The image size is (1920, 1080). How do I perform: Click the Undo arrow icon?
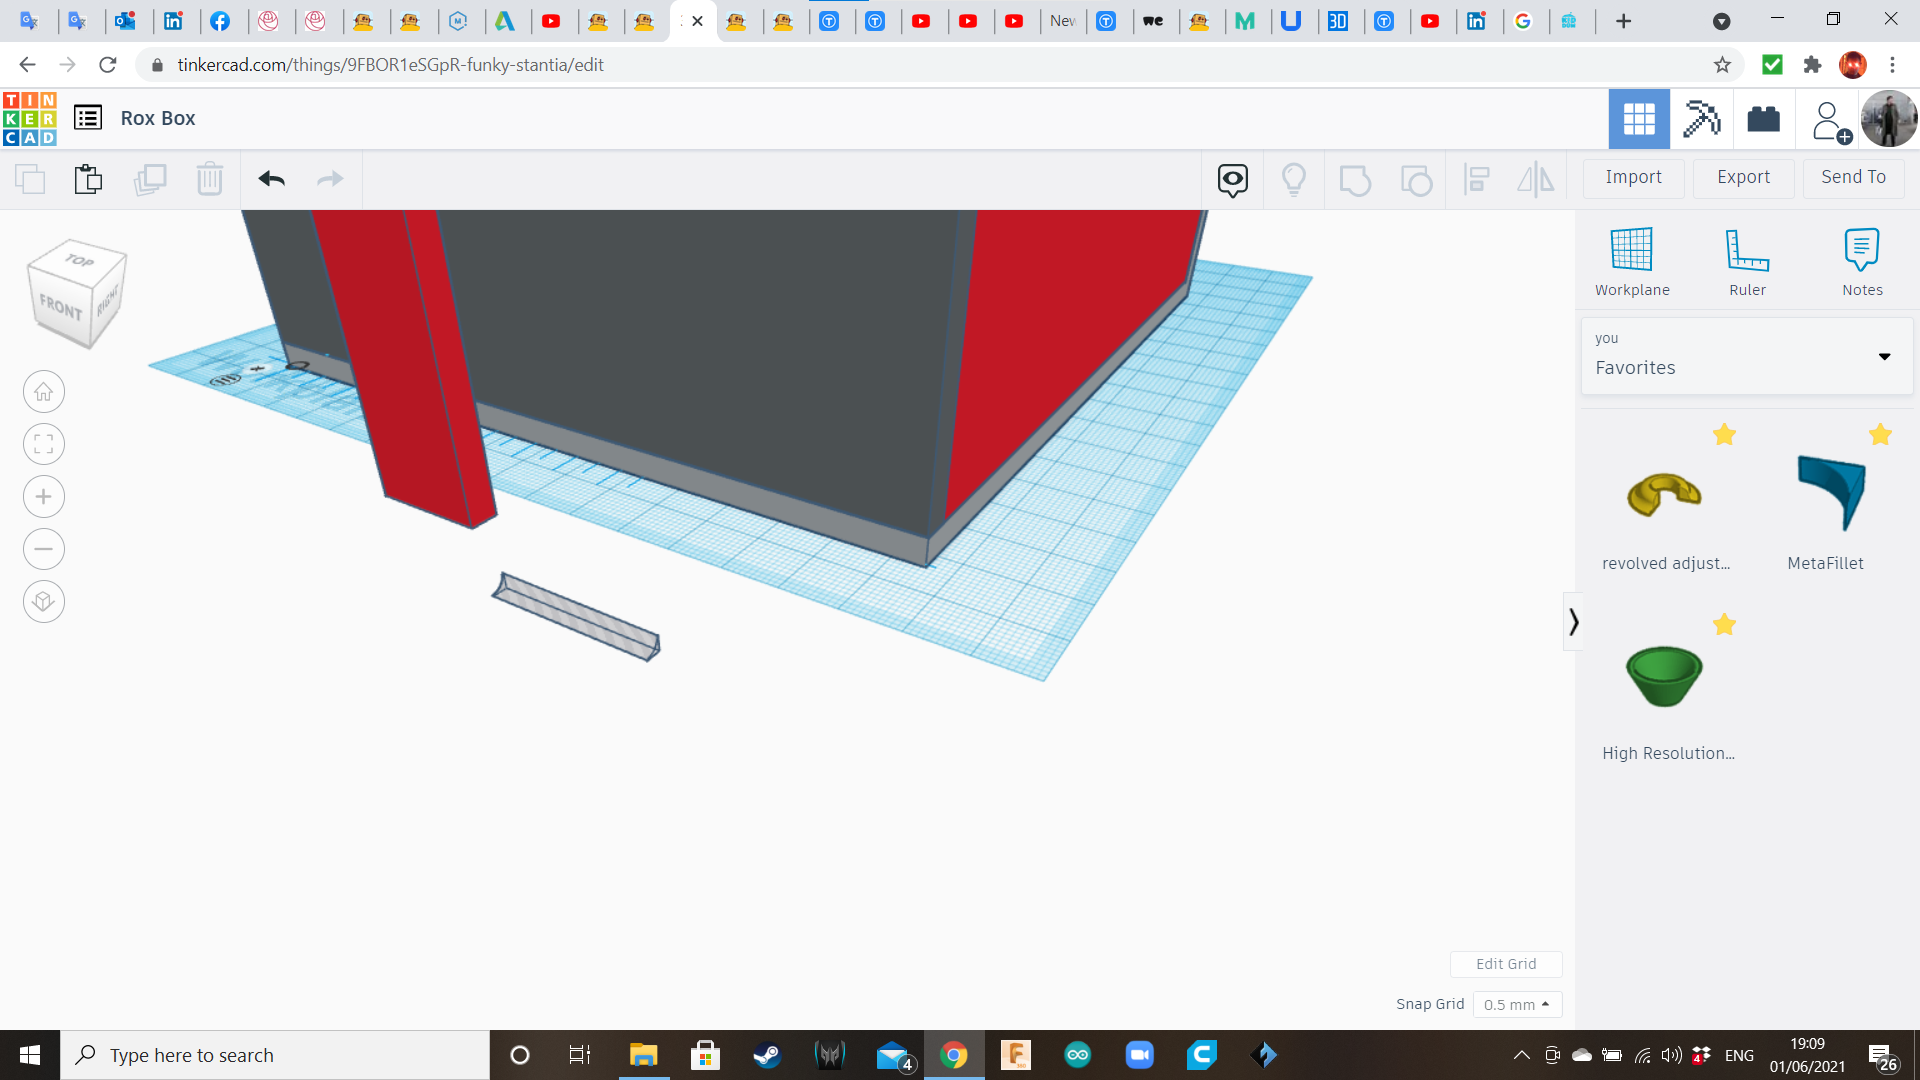click(271, 179)
